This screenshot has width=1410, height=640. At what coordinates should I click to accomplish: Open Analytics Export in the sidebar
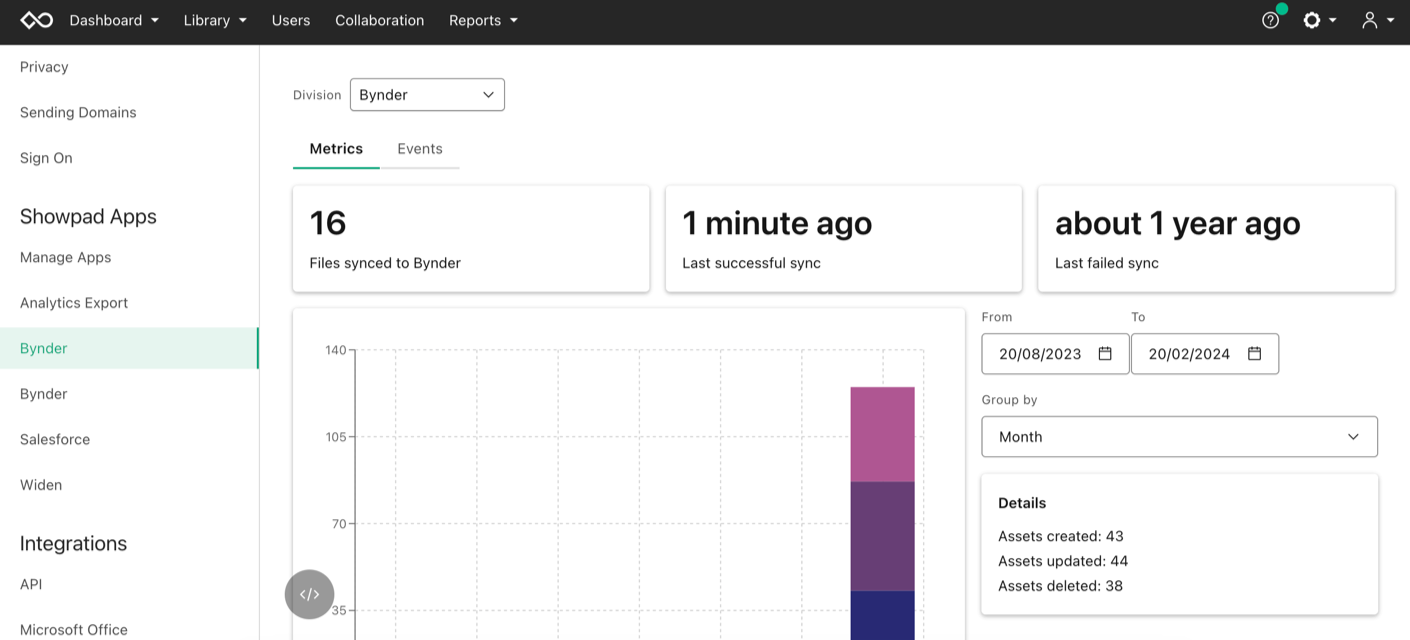point(74,303)
